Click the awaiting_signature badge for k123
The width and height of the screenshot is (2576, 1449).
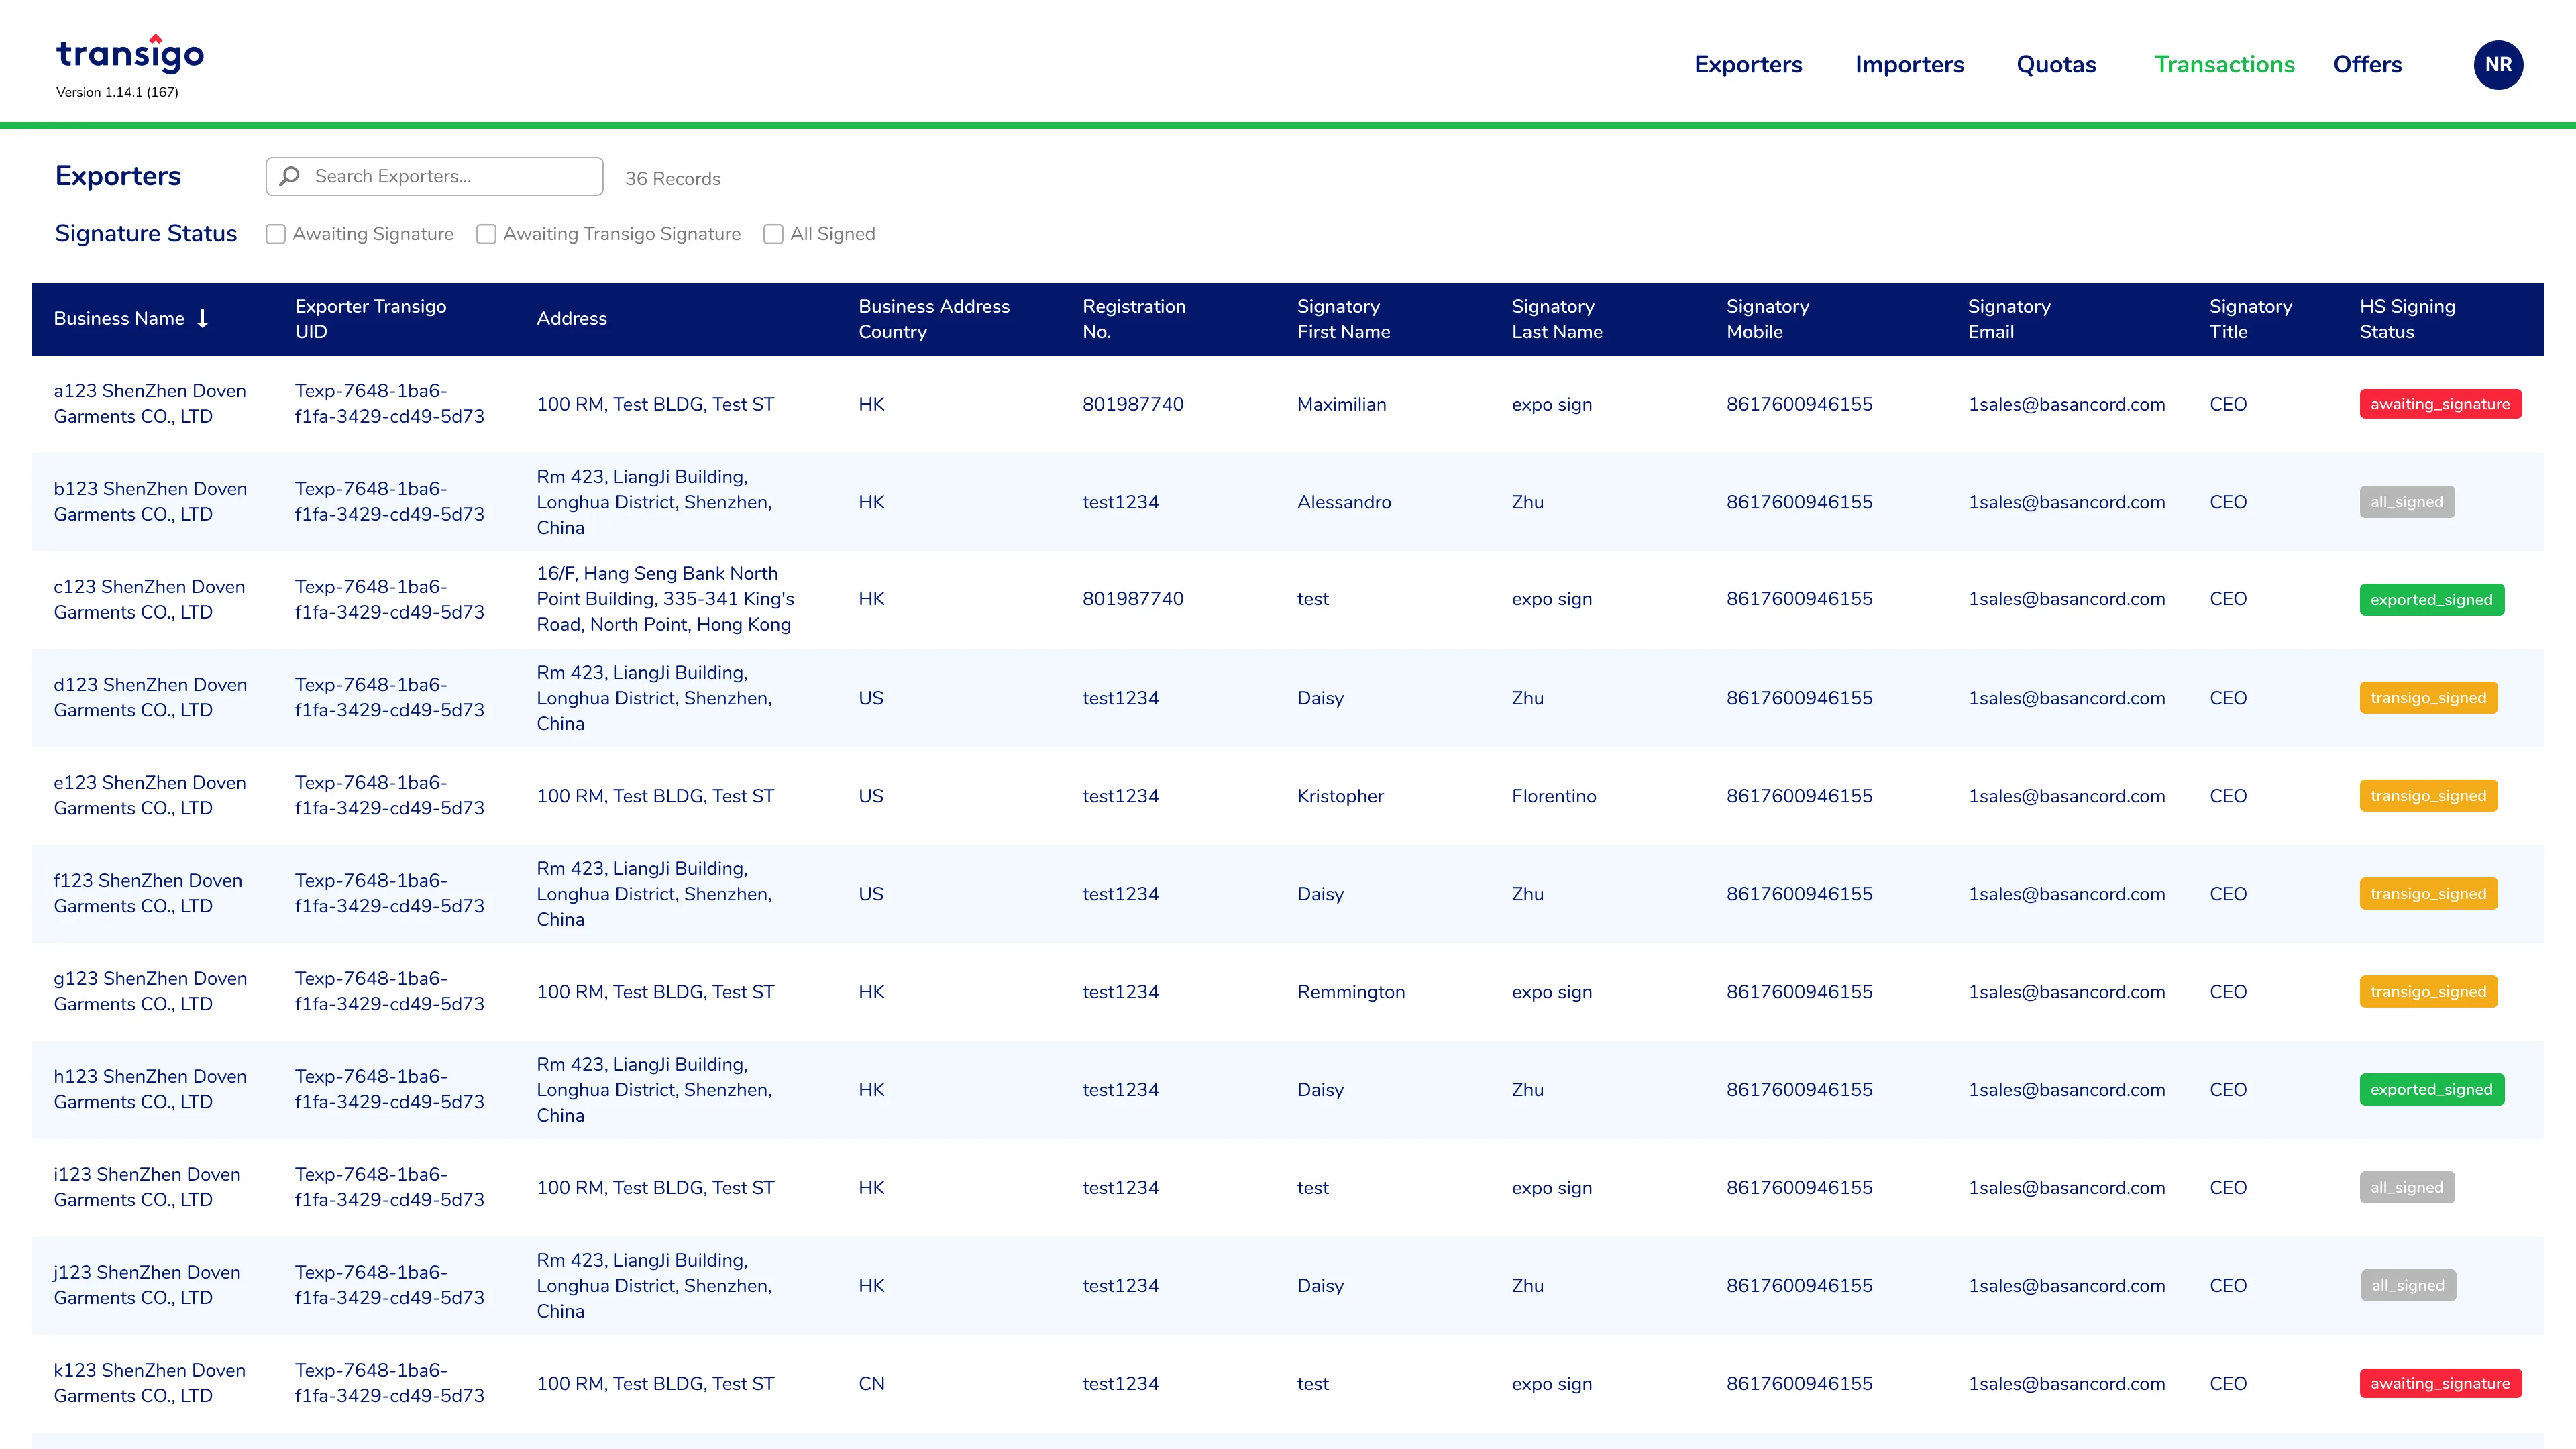click(2440, 1383)
